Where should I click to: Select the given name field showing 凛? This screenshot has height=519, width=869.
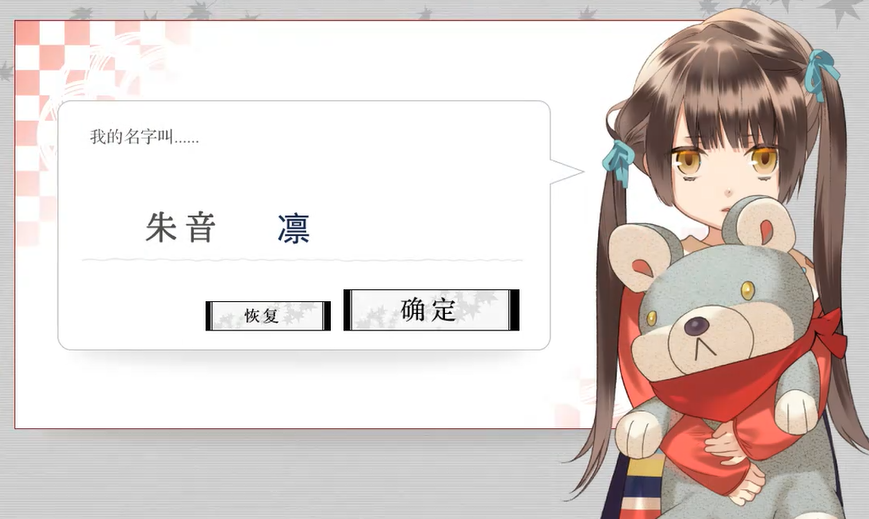294,228
